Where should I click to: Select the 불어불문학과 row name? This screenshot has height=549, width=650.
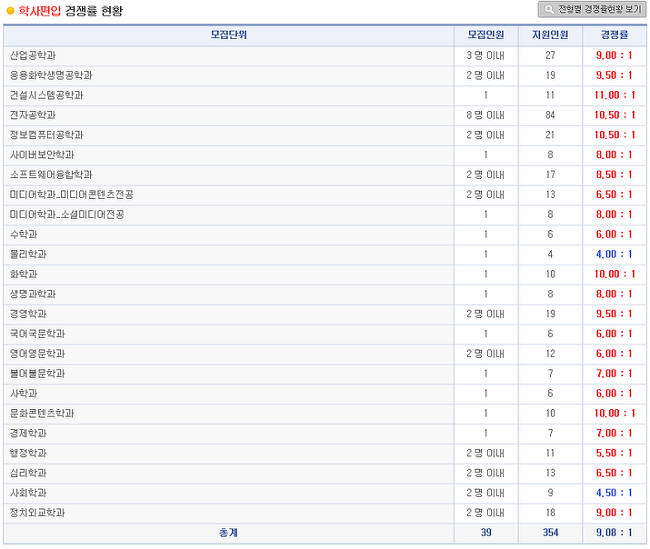(37, 374)
